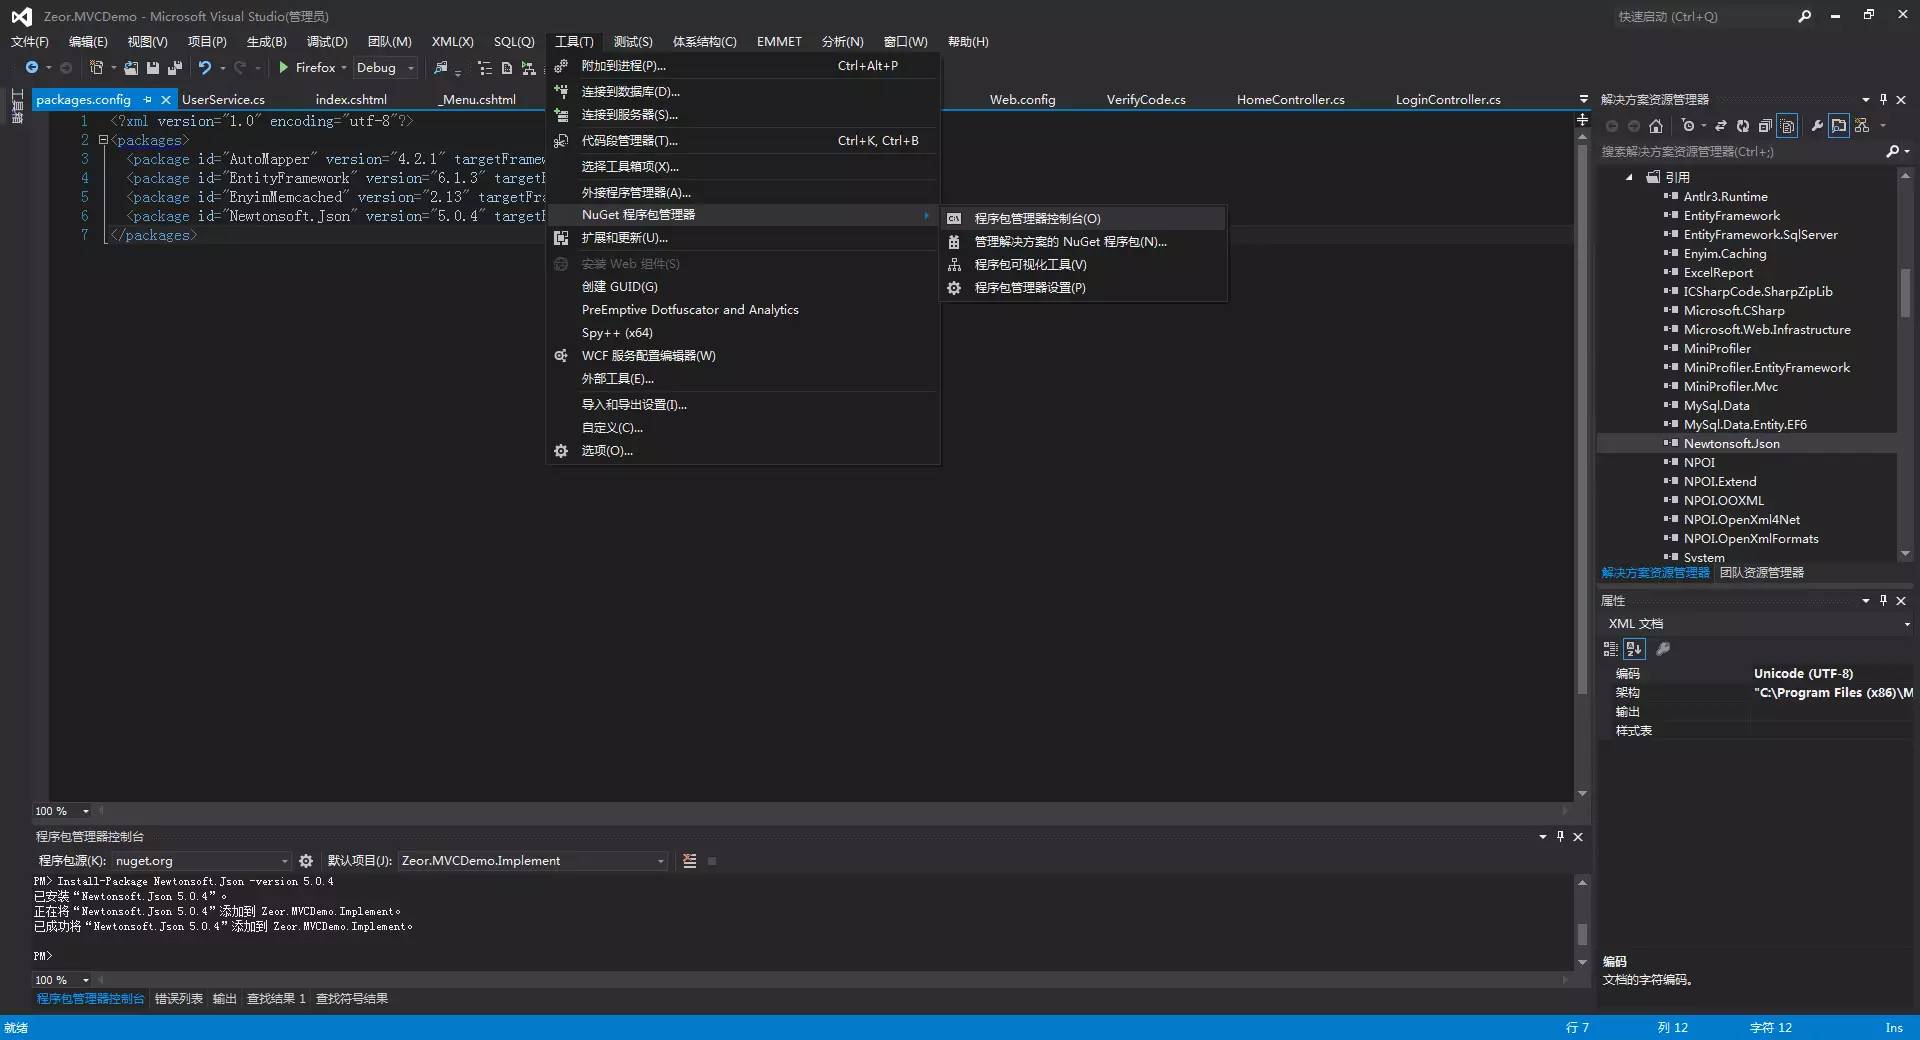This screenshot has width=1920, height=1040.
Task: Click the Save All double-disk icon
Action: [175, 67]
